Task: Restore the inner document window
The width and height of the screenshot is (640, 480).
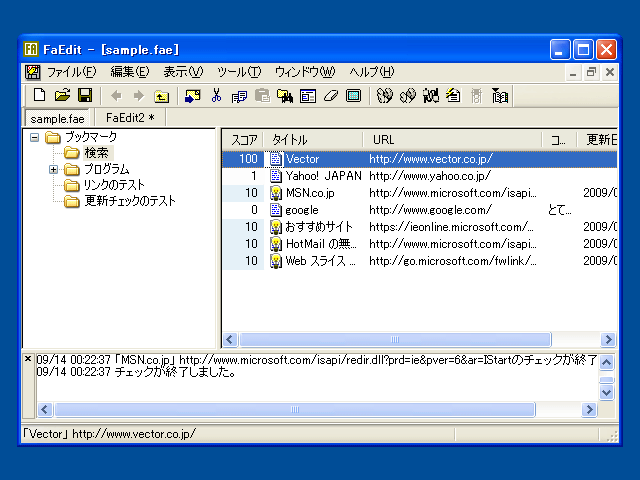Action: pyautogui.click(x=591, y=72)
